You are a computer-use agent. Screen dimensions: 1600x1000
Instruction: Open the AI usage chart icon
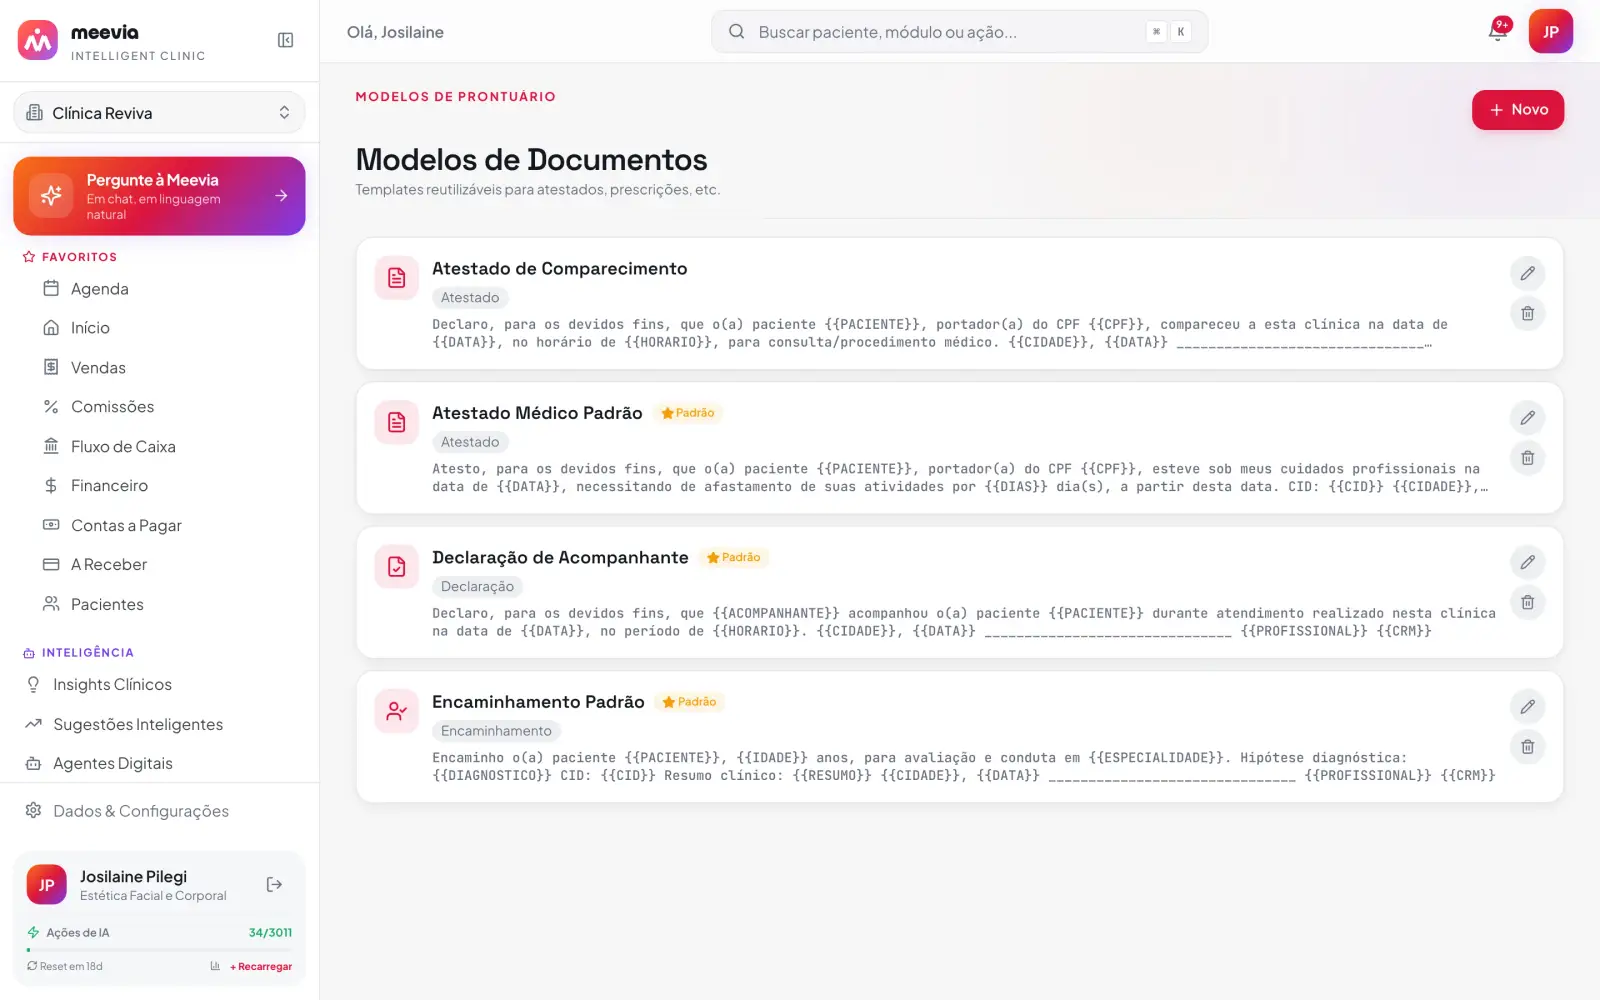[215, 966]
